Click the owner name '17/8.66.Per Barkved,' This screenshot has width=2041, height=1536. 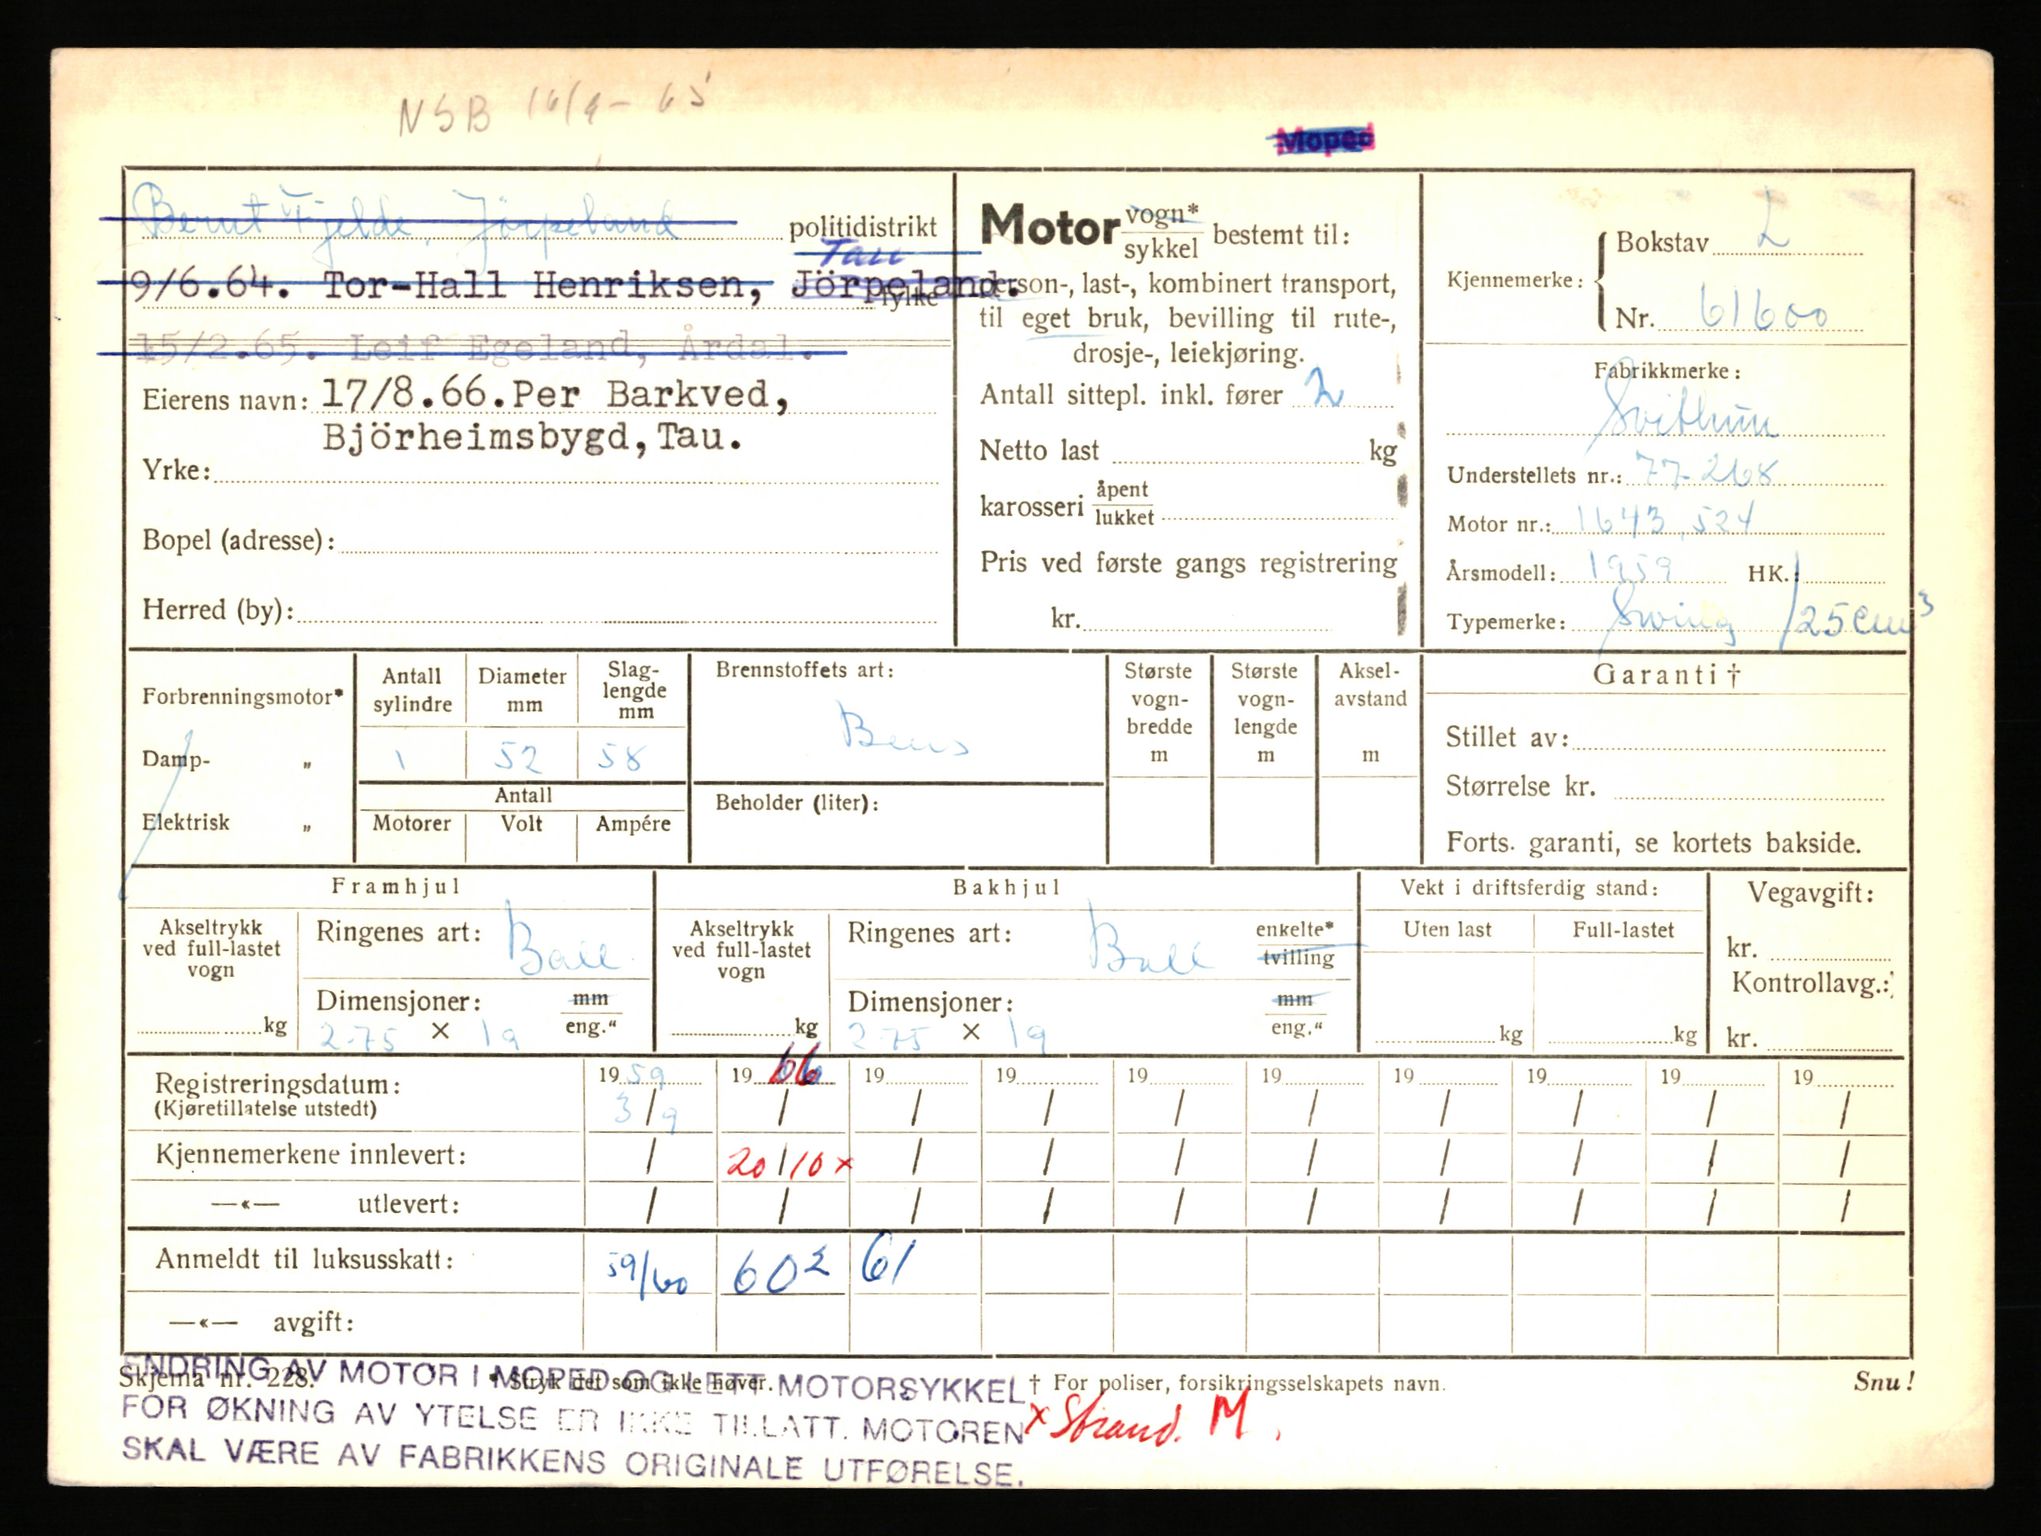coord(555,395)
